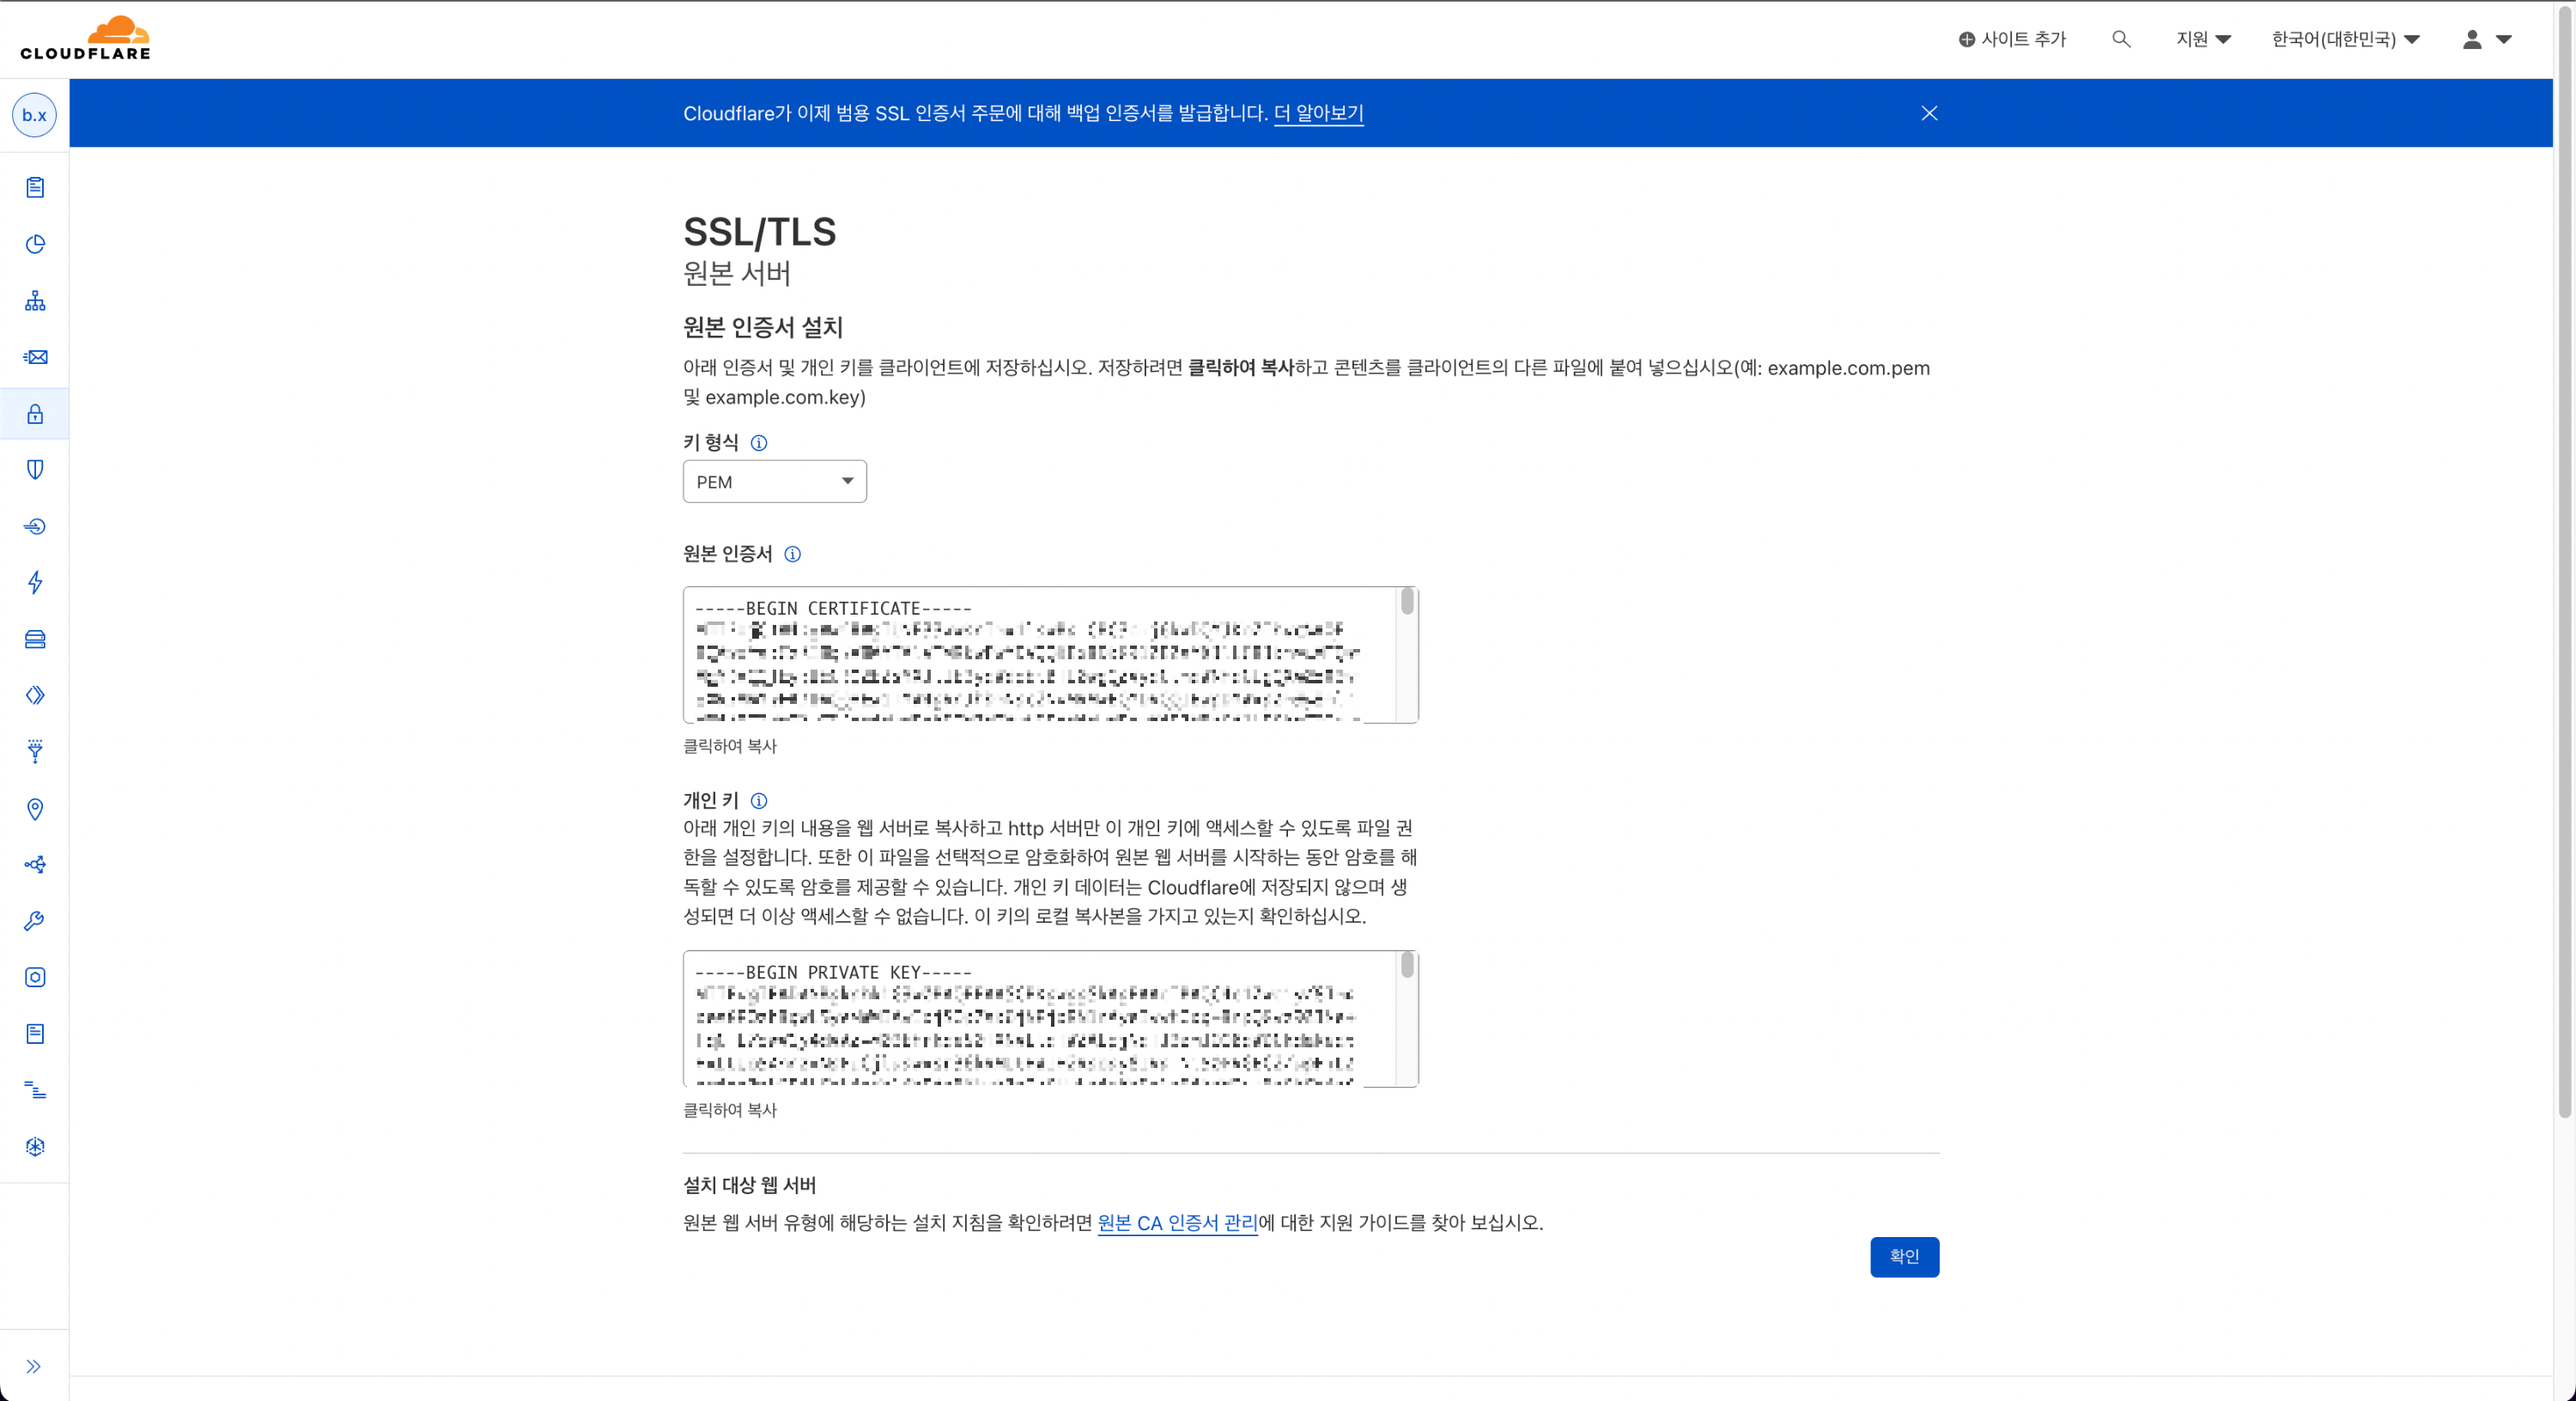Screen dimensions: 2576x1401
Task: Open the DNS network icon in sidebar
Action: pos(35,301)
